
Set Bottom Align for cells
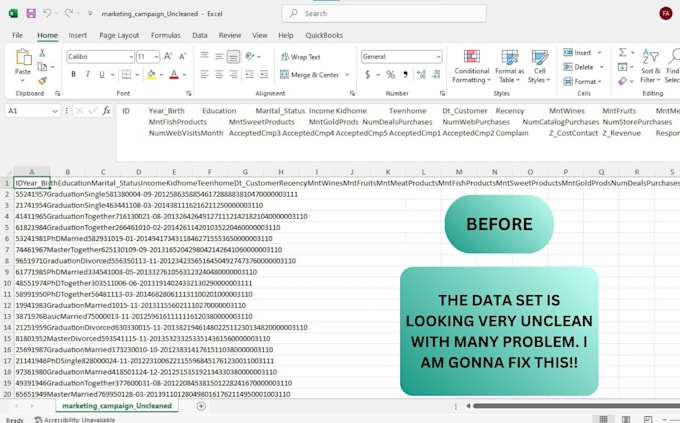[233, 56]
